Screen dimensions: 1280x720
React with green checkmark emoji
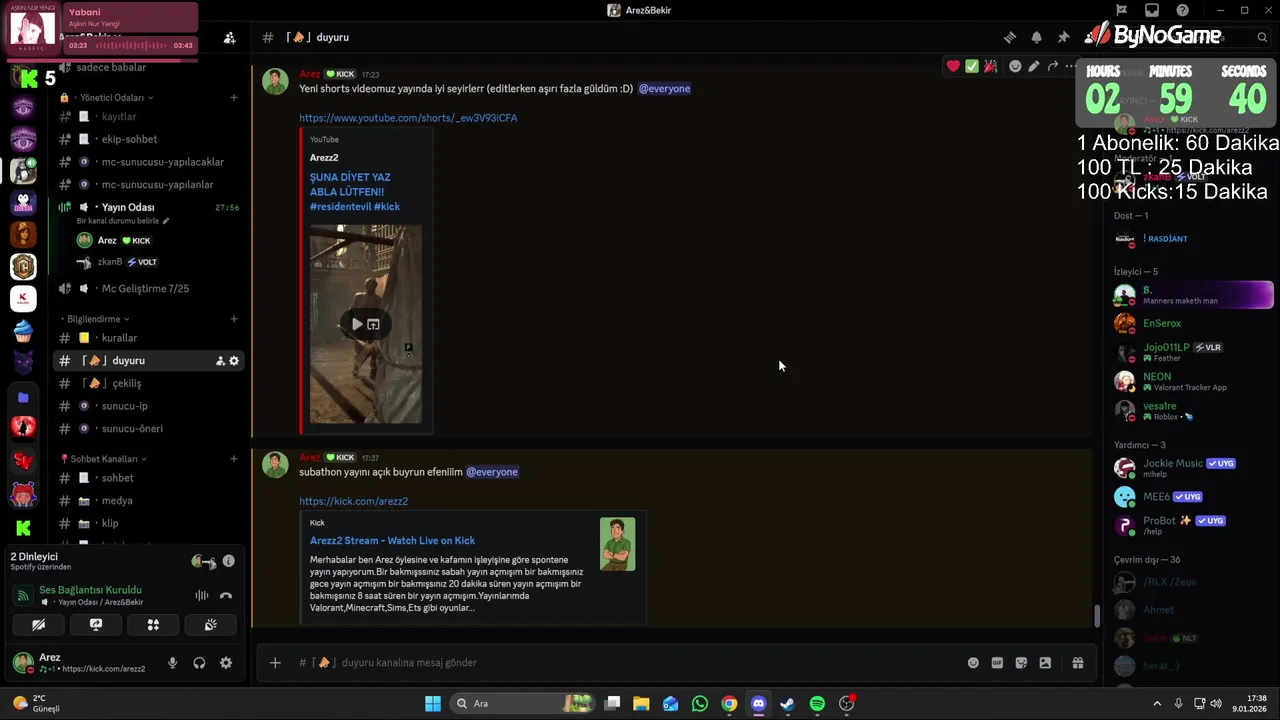pos(971,66)
